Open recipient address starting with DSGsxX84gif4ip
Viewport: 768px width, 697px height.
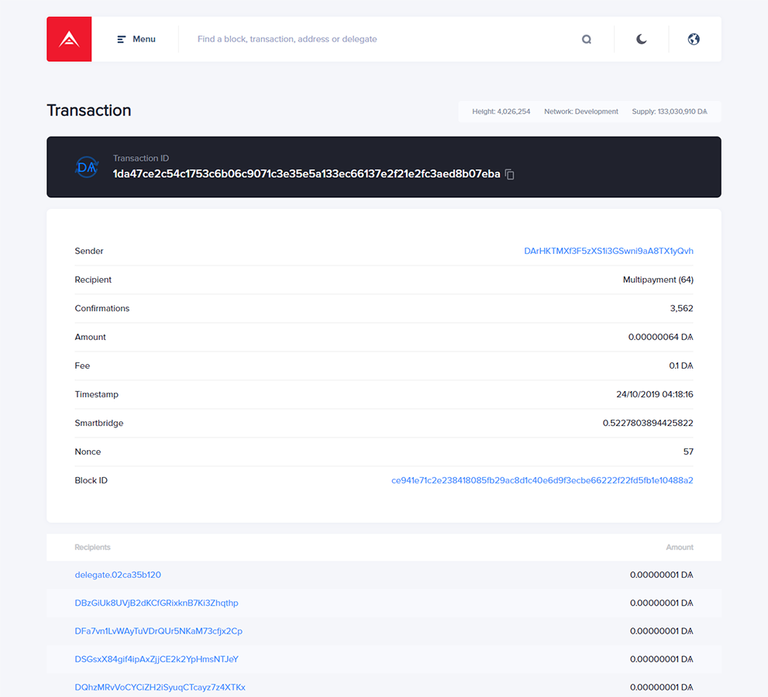coord(156,659)
